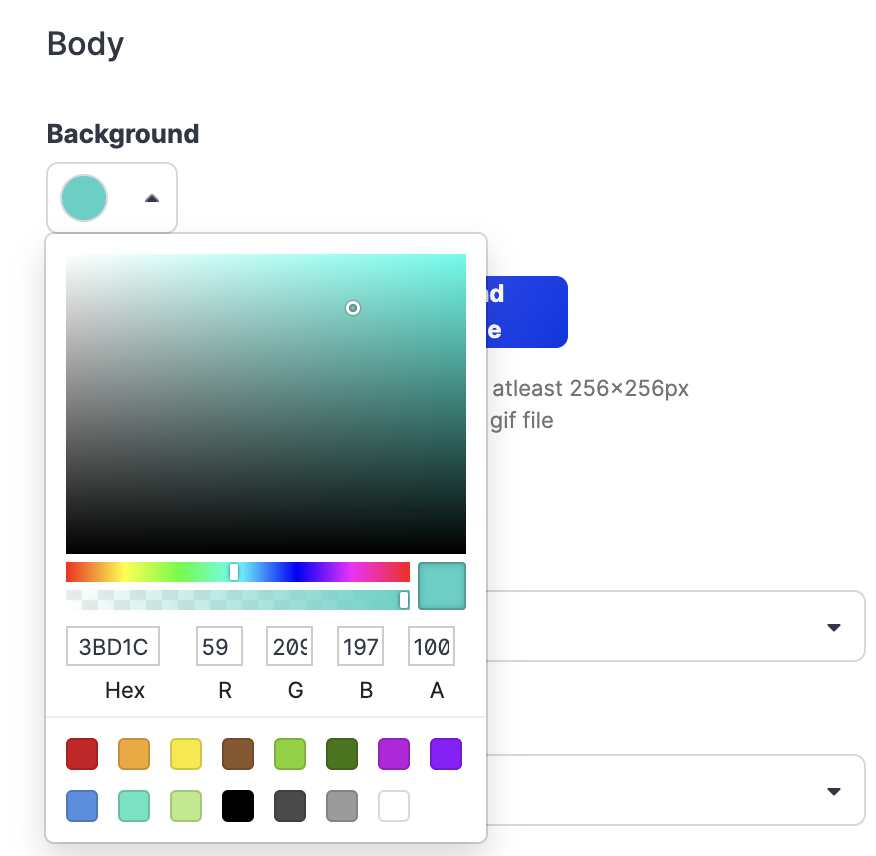This screenshot has height=856, width=876.
Task: Select the yellow preset color swatch
Action: (x=186, y=754)
